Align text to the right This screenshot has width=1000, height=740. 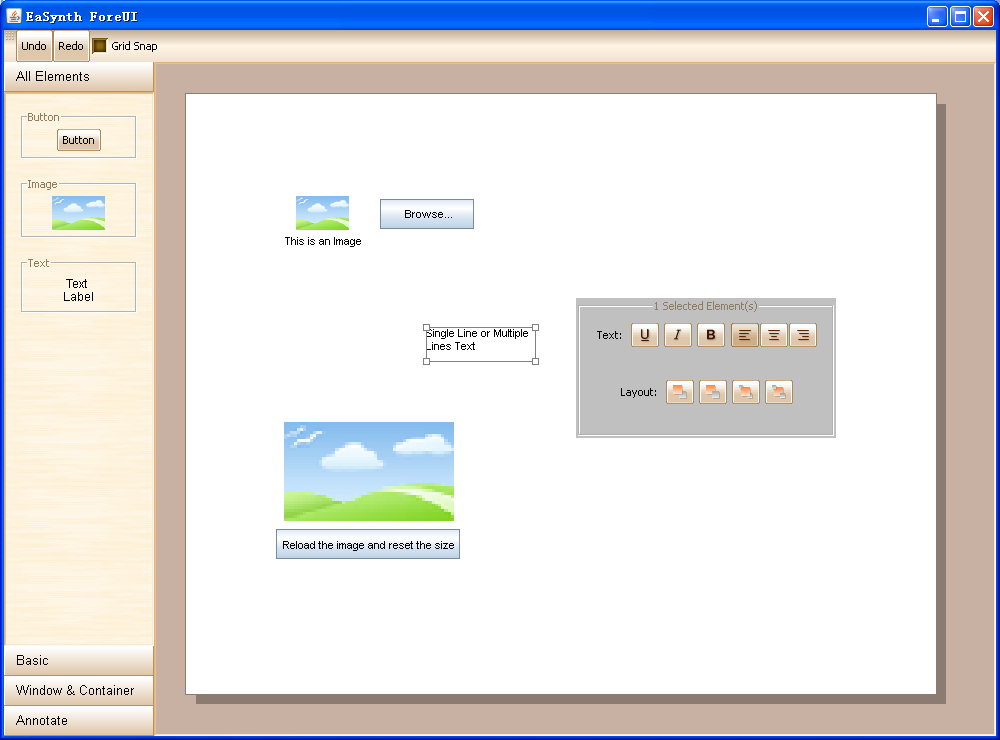coord(803,335)
